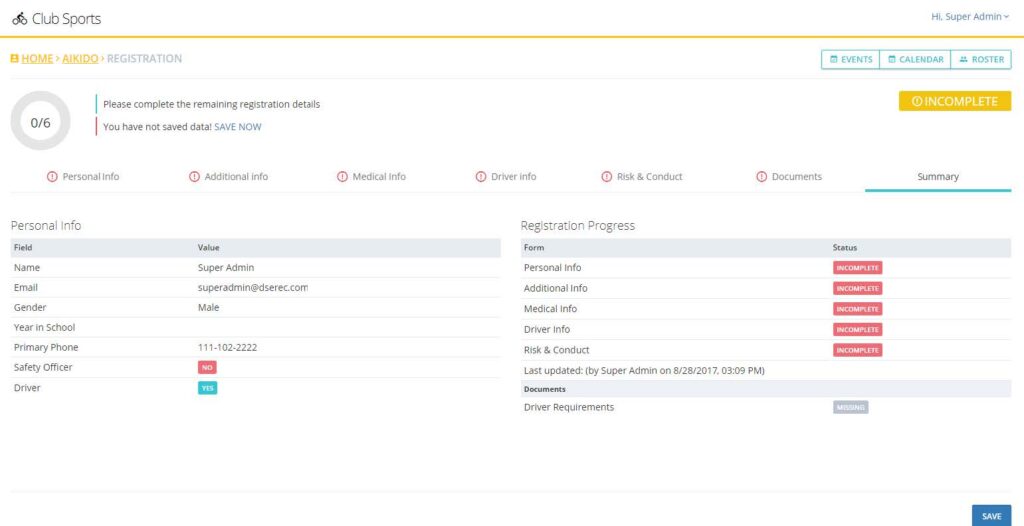Open the EVENTS button

850,59
